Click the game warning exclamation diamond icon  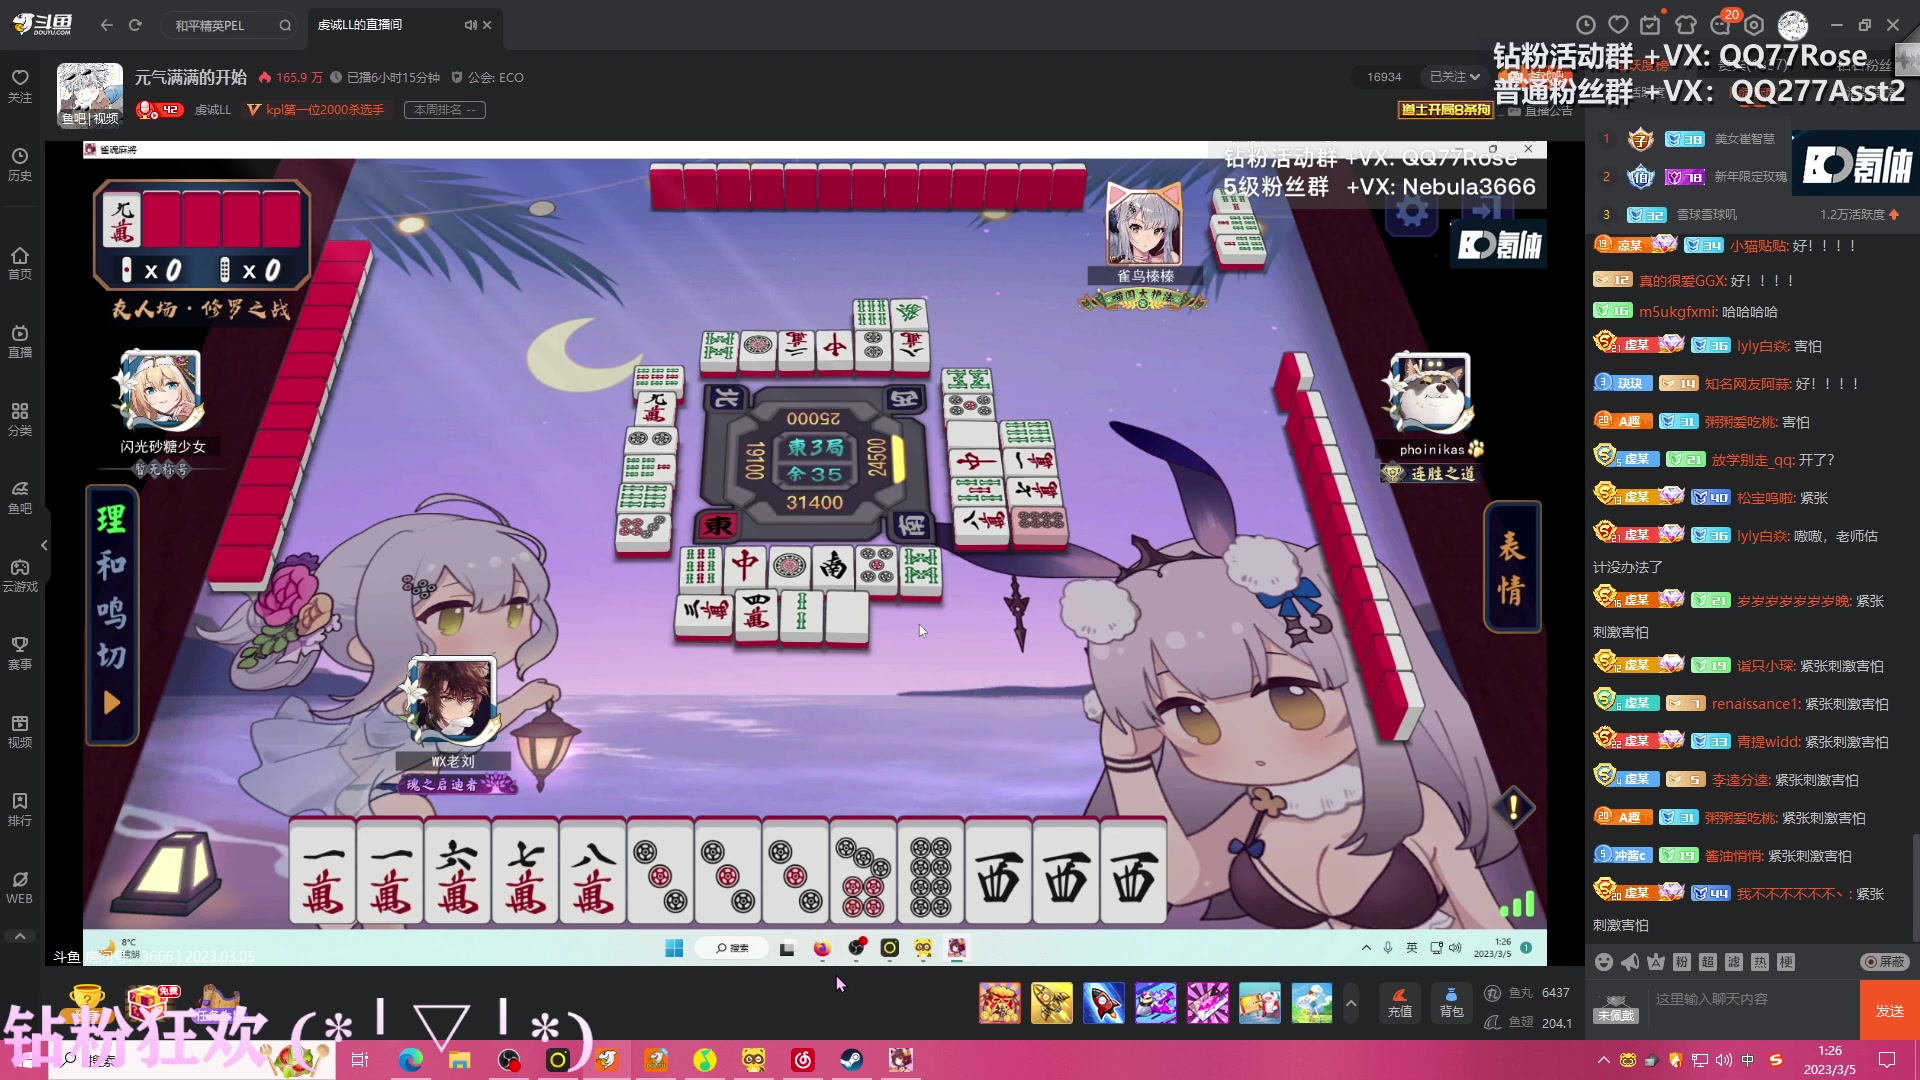[1514, 807]
